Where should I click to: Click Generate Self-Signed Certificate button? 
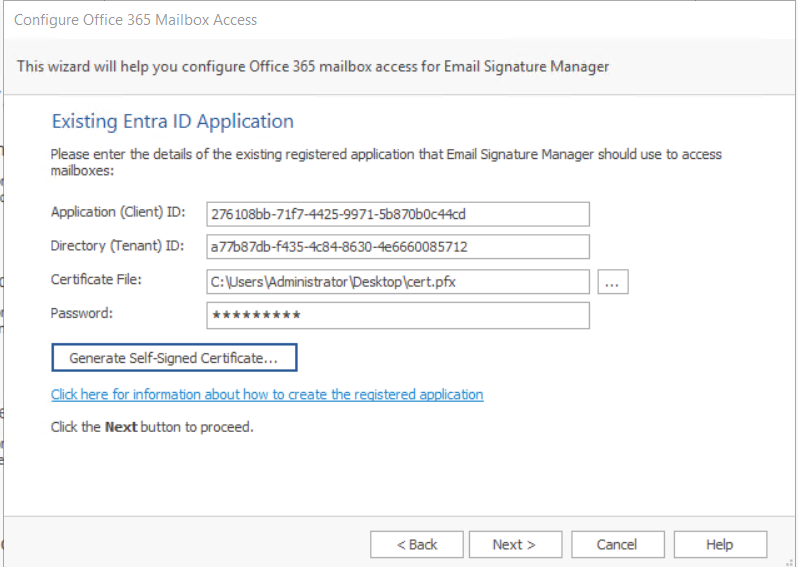tap(174, 357)
